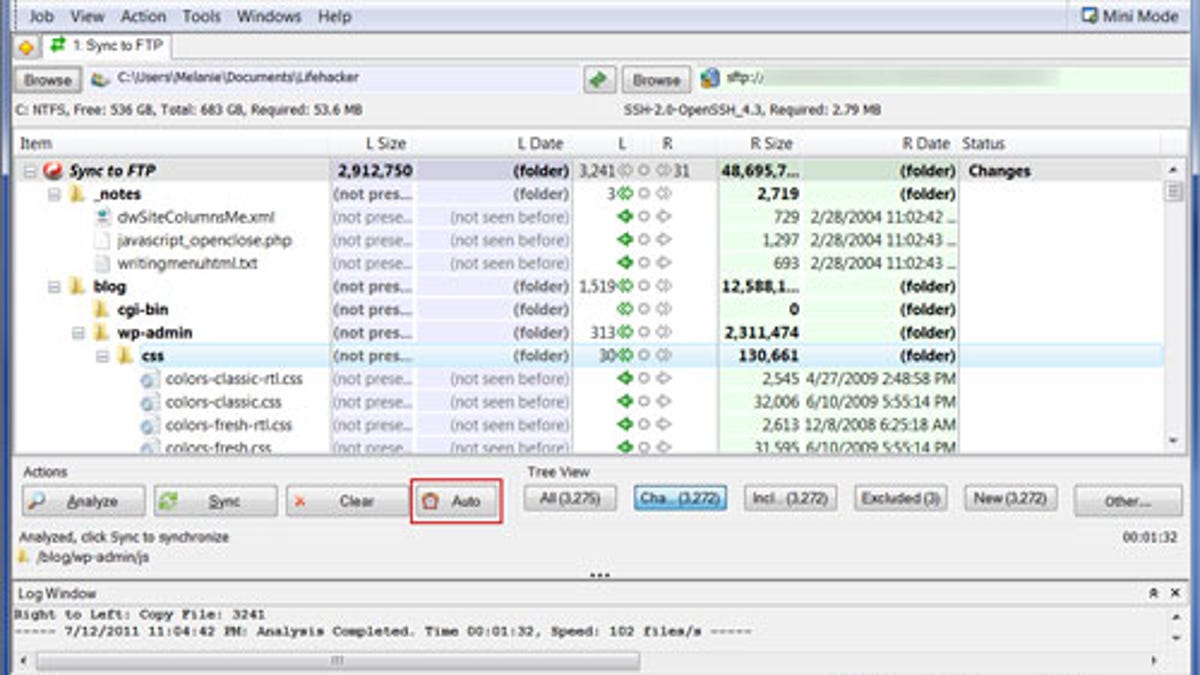Click the dwSiteColumnsMe.xml file icon
This screenshot has height=675, width=1200.
101,217
